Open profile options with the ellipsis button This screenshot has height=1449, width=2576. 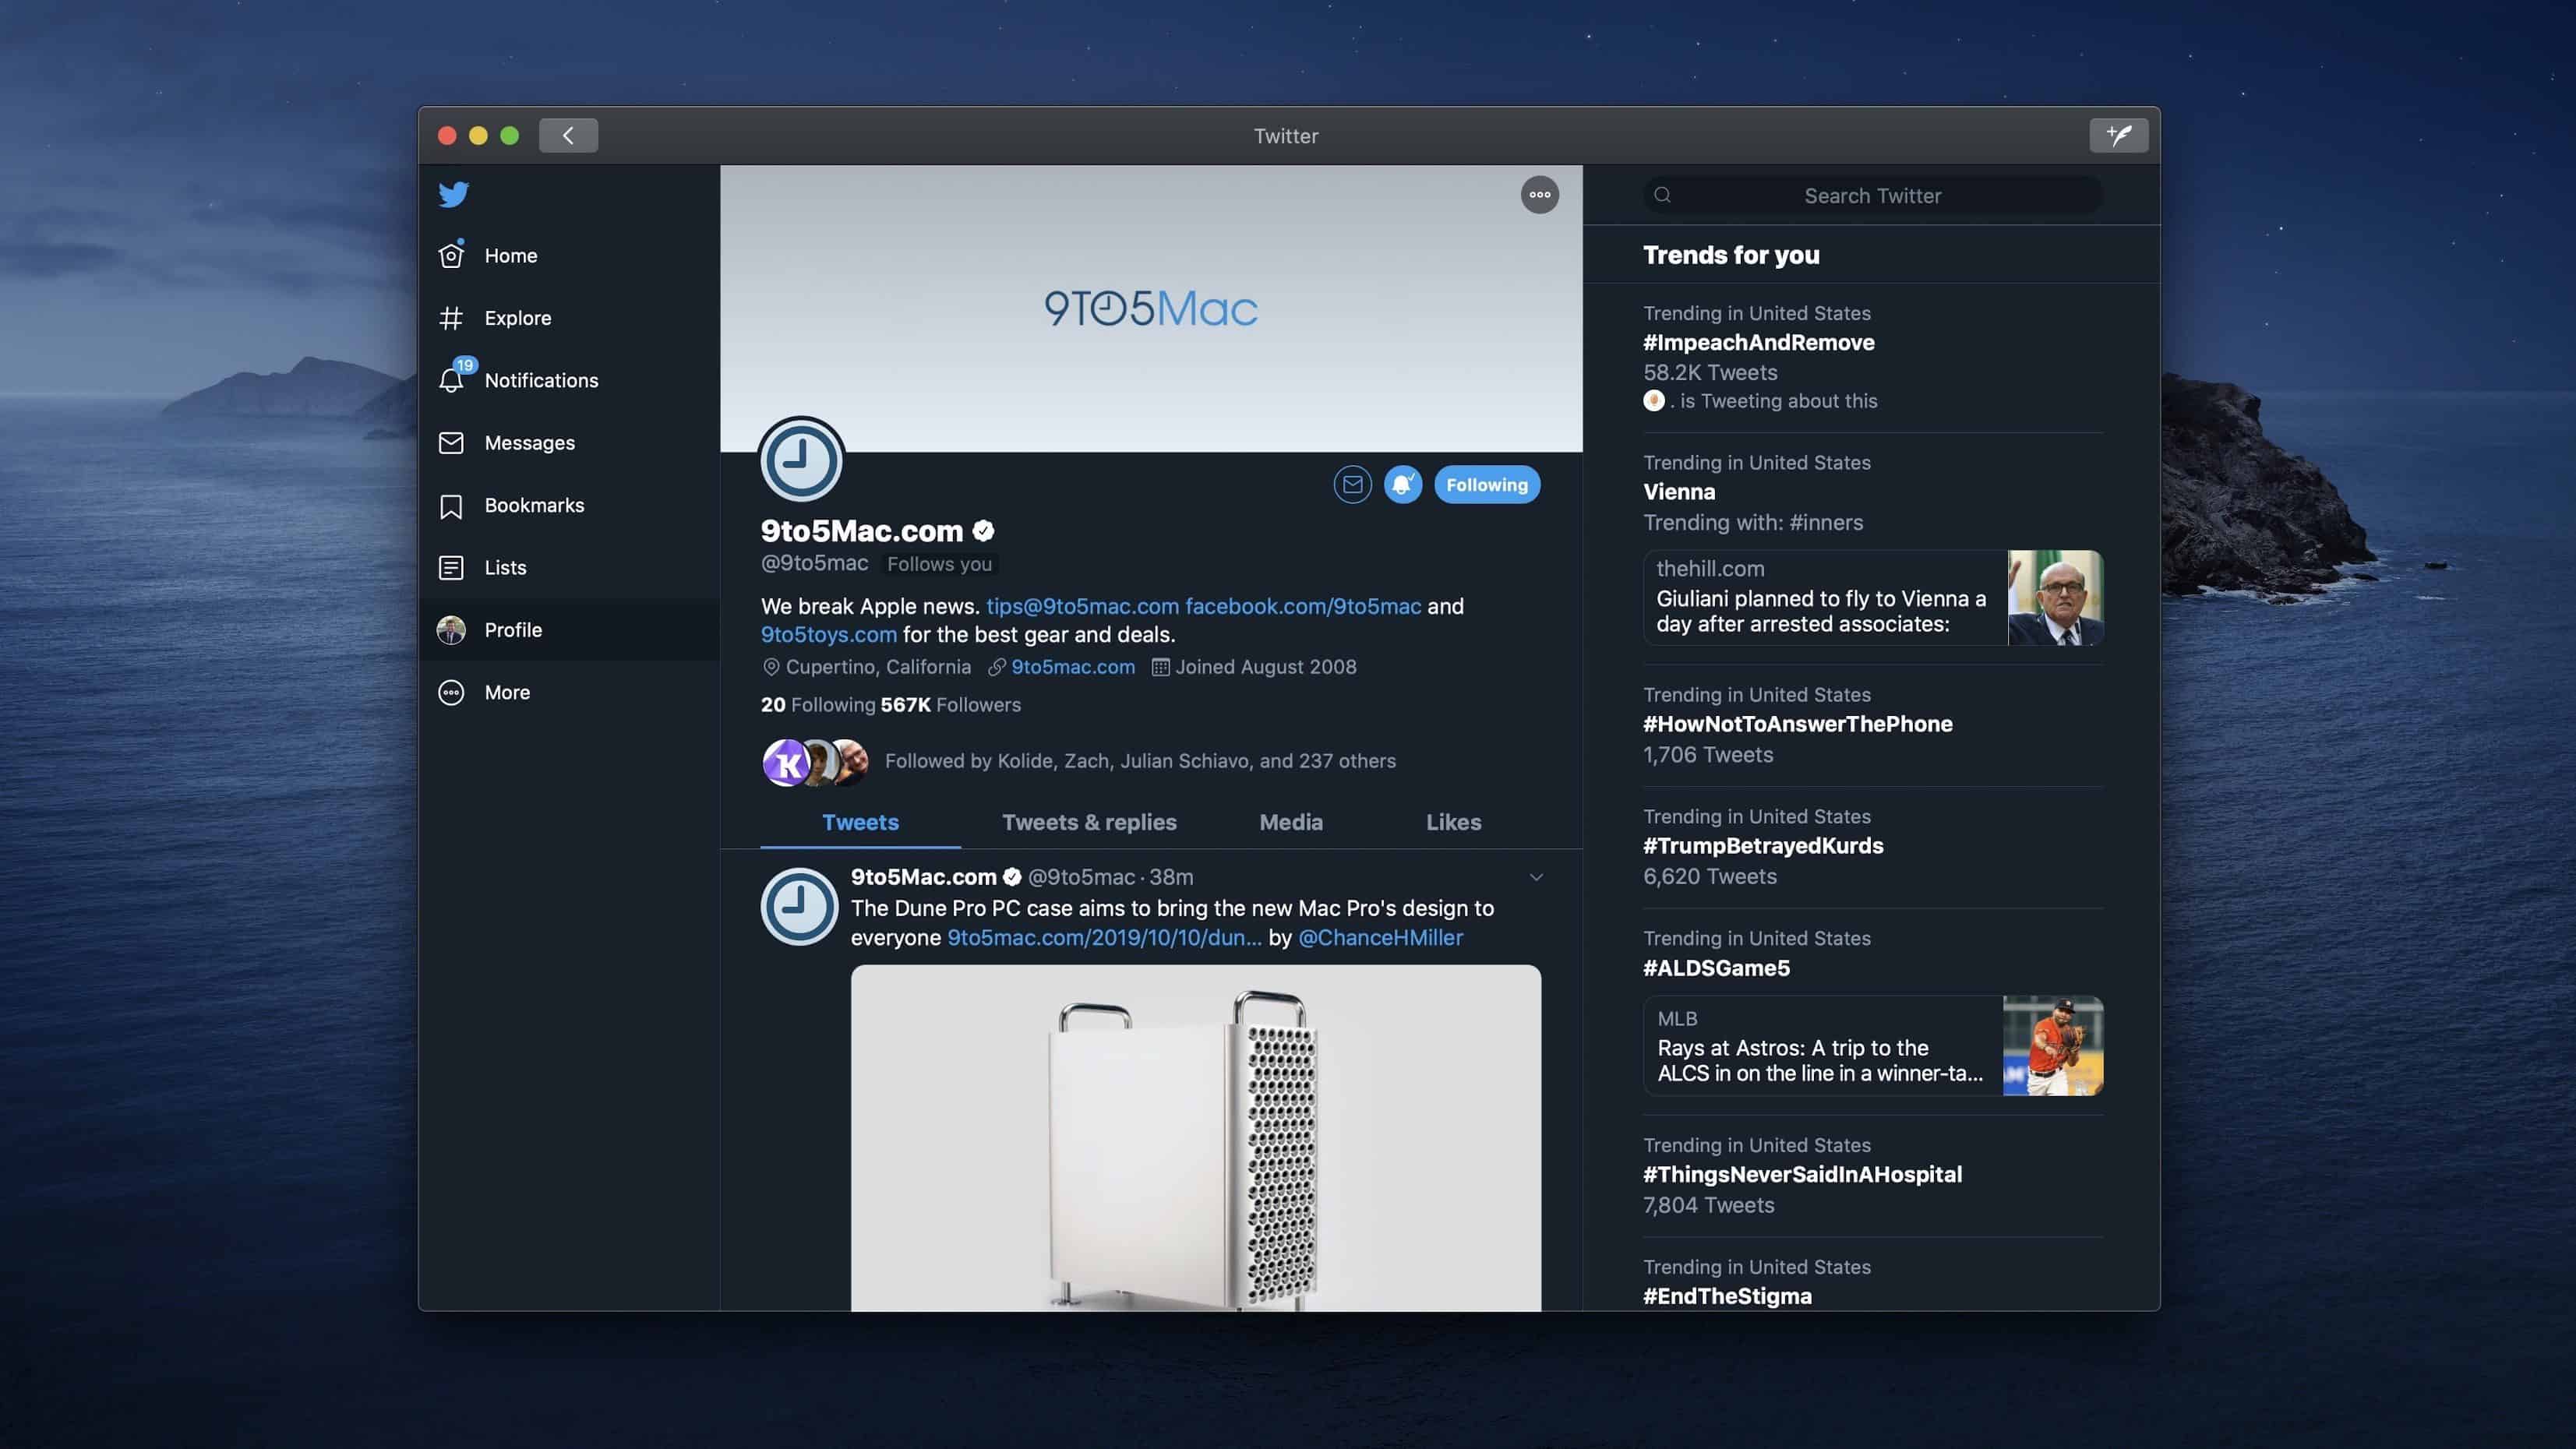(x=1540, y=195)
